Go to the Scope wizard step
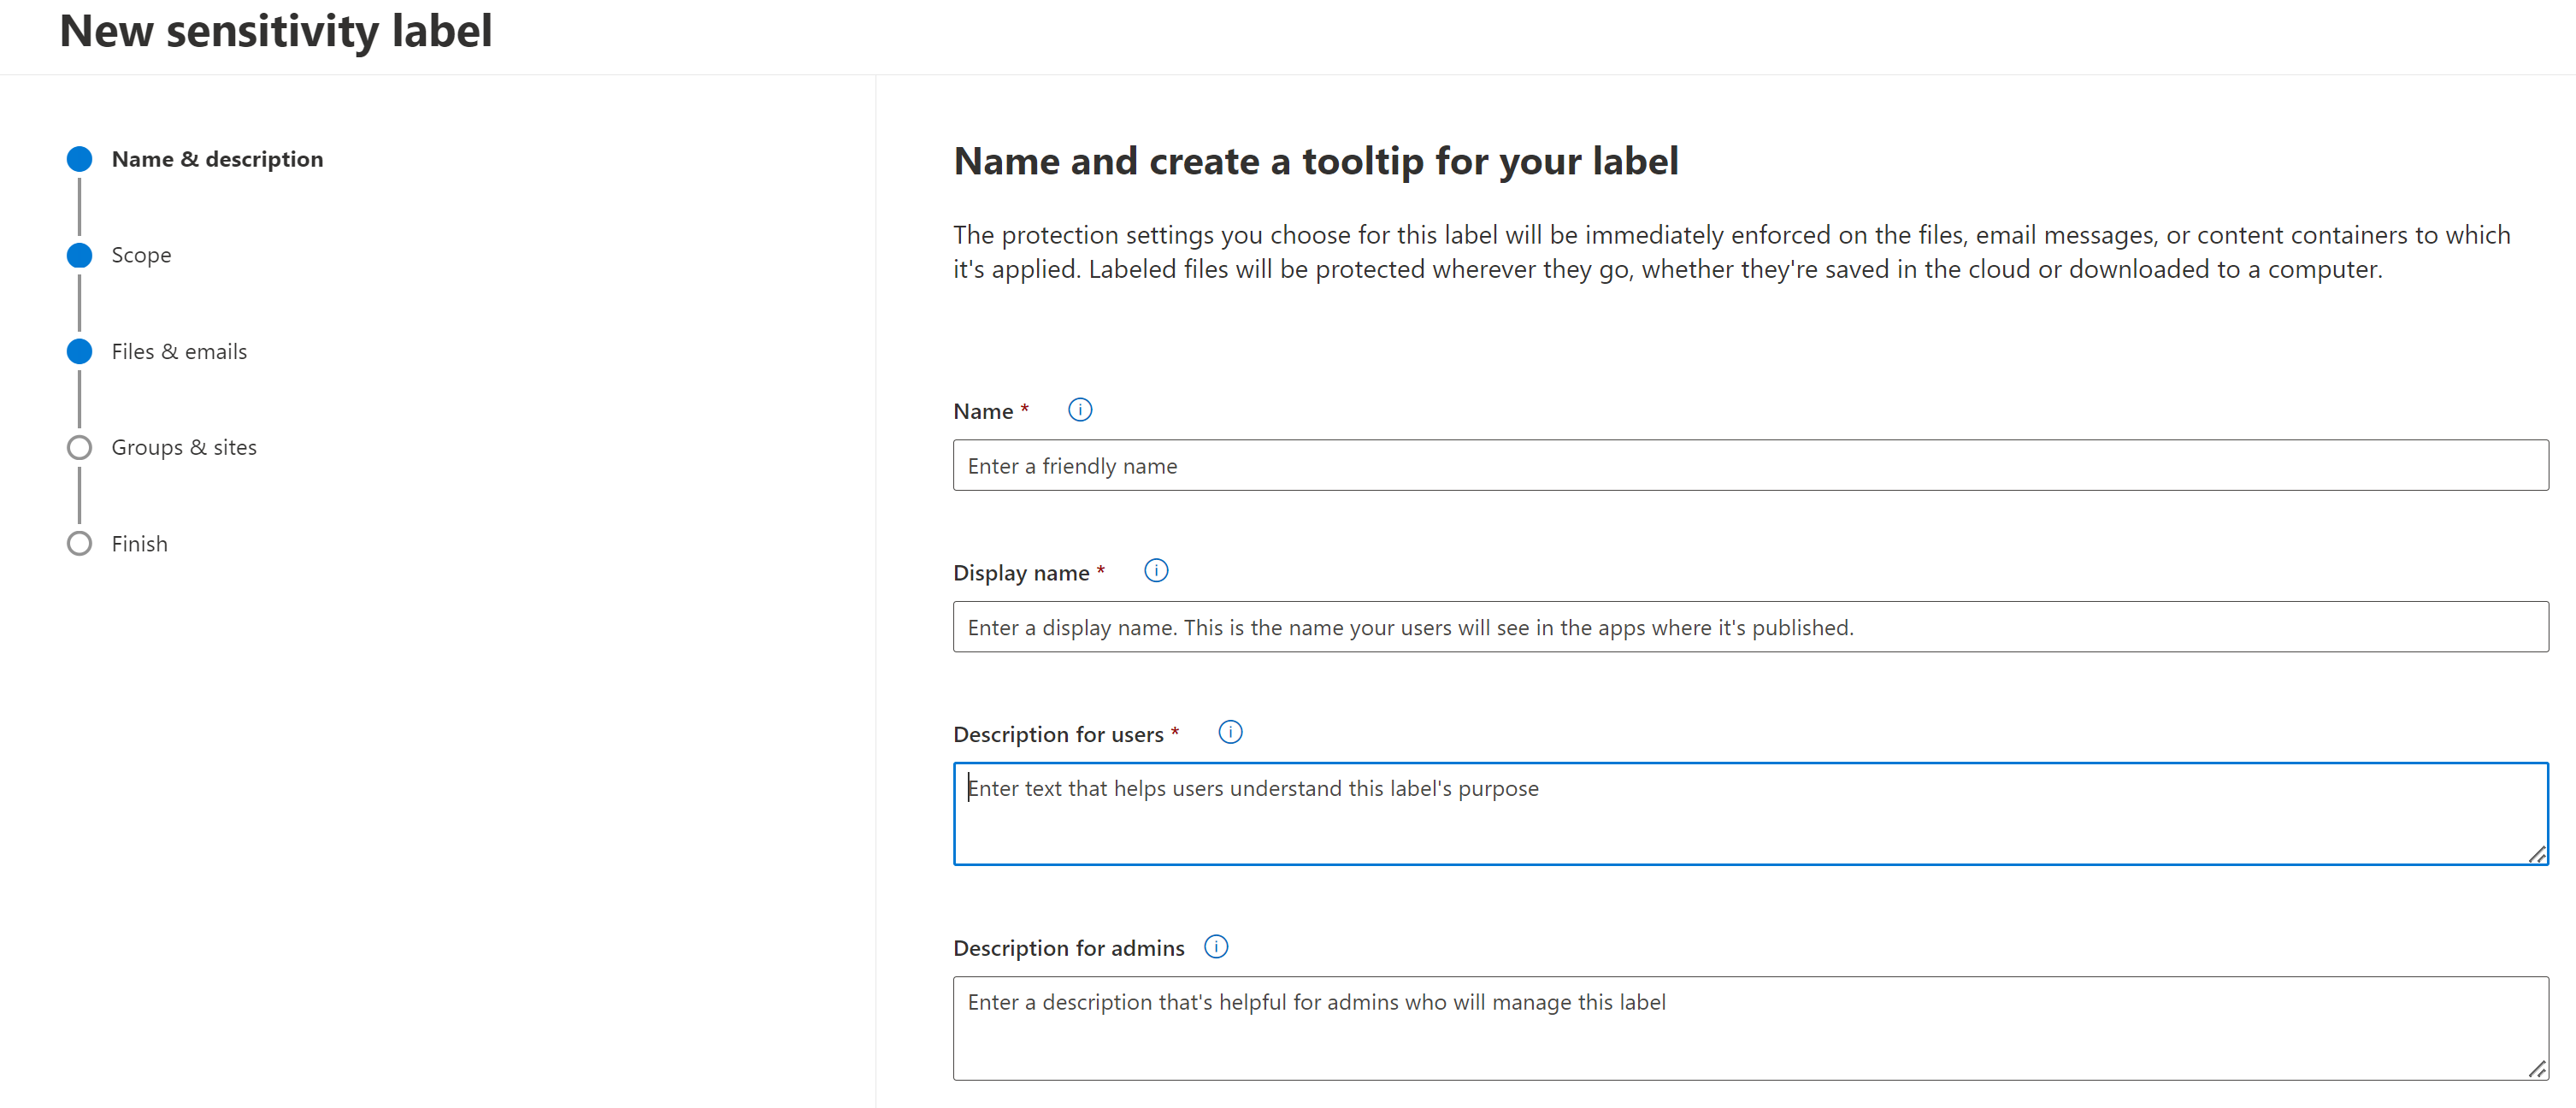2576x1108 pixels. [x=141, y=255]
